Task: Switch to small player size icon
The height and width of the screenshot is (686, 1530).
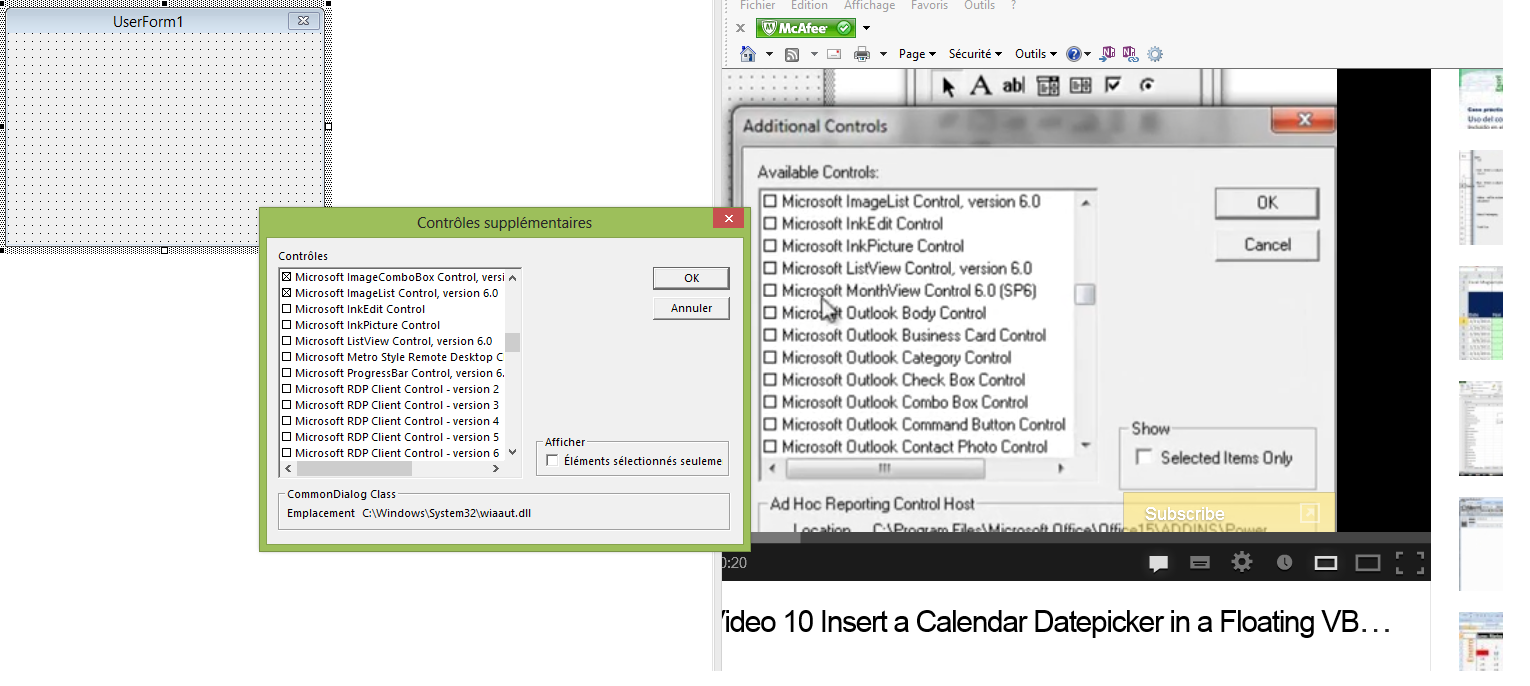Action: pyautogui.click(x=1326, y=563)
